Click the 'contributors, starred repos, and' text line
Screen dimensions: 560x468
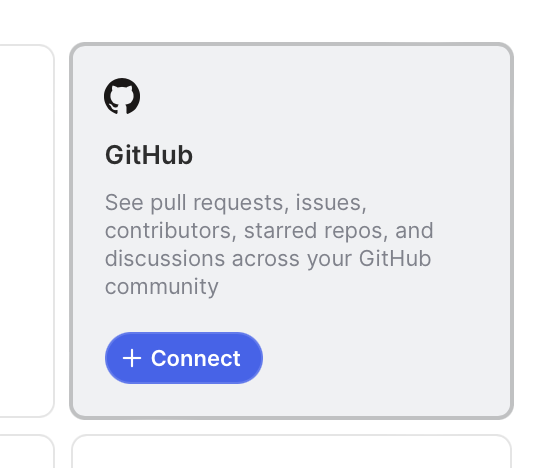[269, 231]
